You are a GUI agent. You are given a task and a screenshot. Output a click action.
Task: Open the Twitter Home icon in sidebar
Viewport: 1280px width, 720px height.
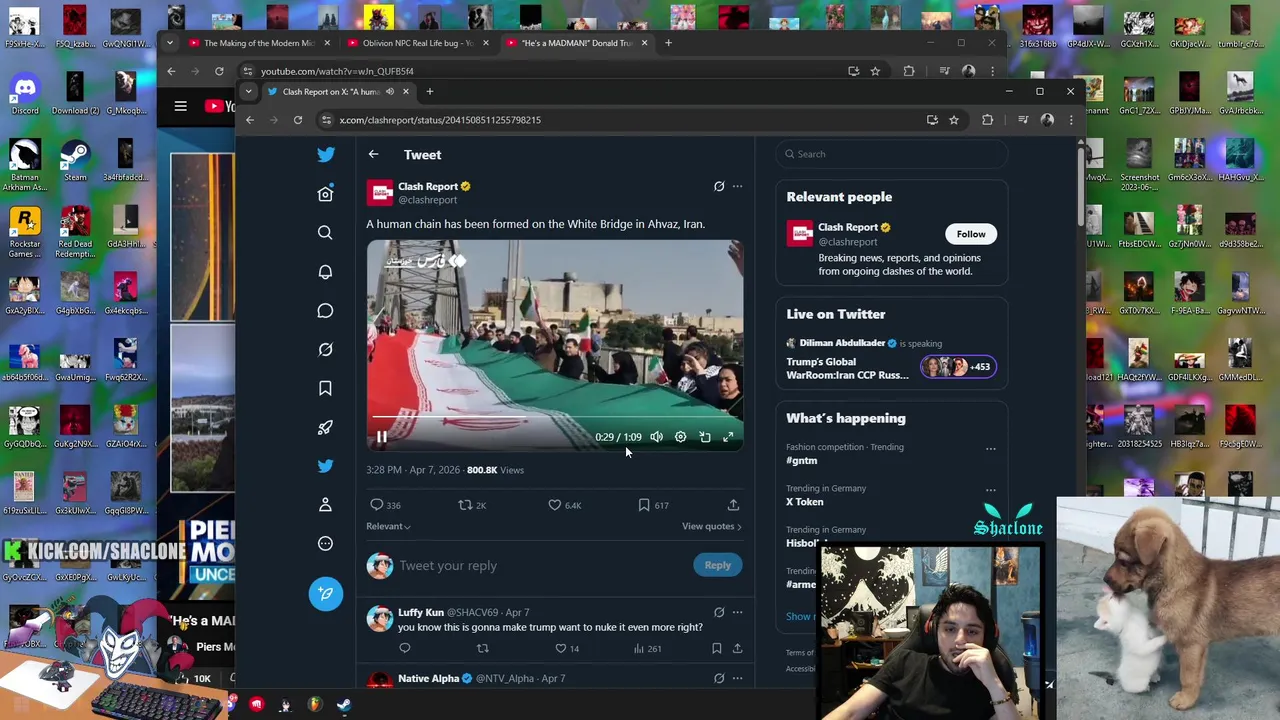click(x=325, y=194)
